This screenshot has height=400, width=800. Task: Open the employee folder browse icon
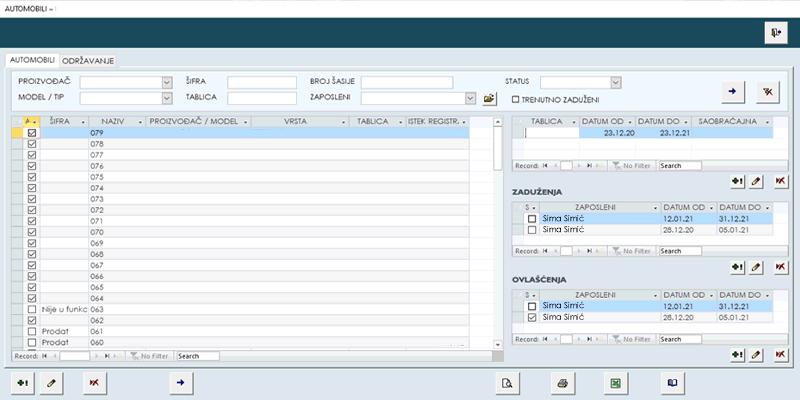(489, 99)
